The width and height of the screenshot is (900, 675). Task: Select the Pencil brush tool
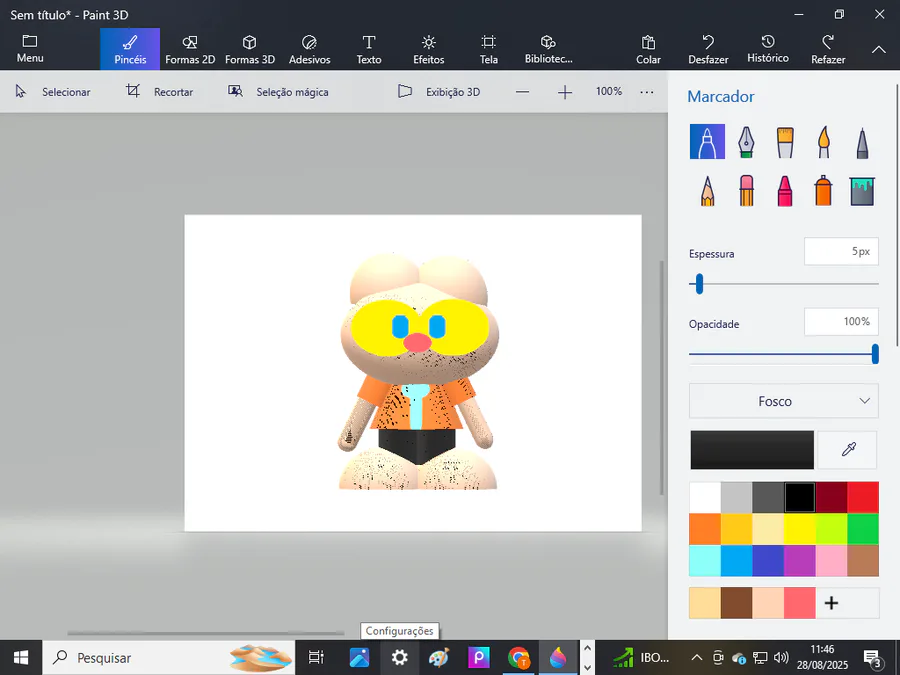[x=707, y=191]
